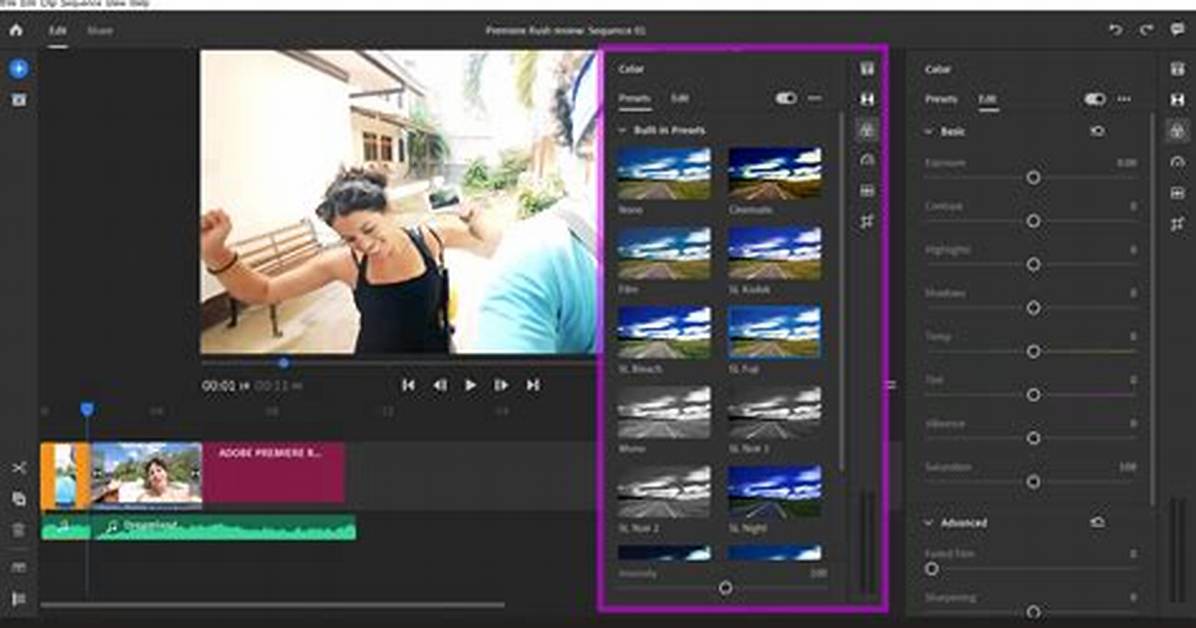Image resolution: width=1196 pixels, height=628 pixels.
Task: Reset the Basic color section
Action: [1098, 131]
